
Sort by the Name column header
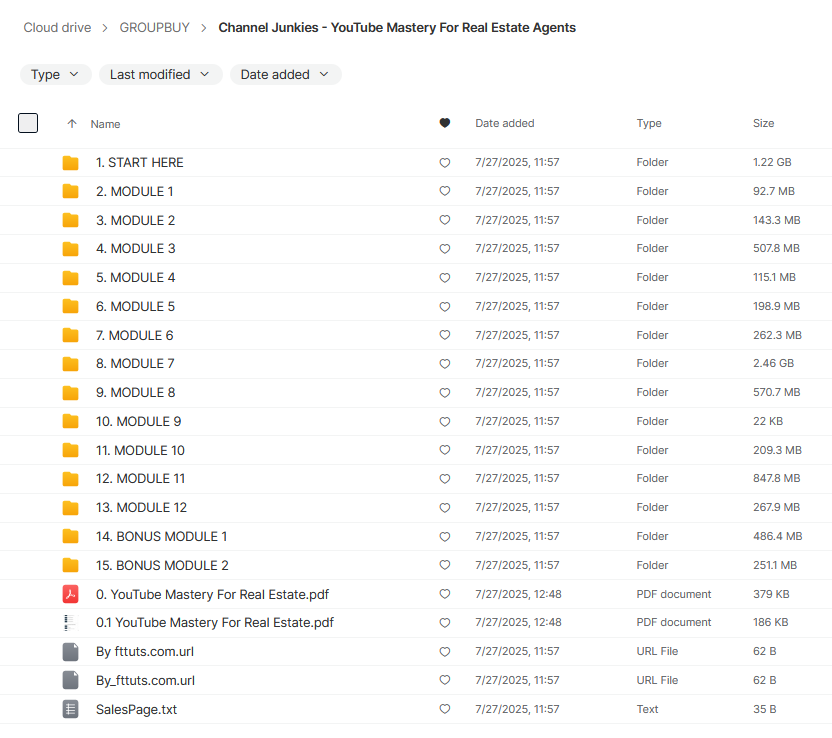click(x=105, y=124)
